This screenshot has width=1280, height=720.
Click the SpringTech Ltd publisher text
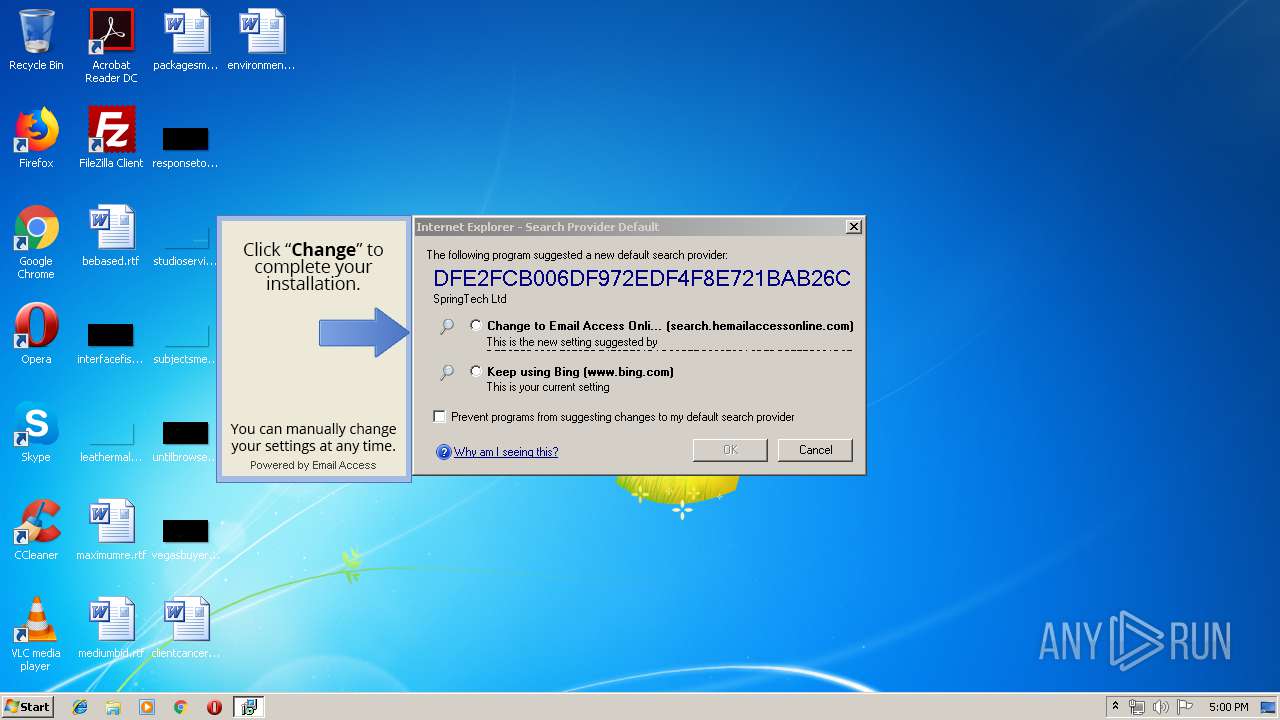click(470, 299)
